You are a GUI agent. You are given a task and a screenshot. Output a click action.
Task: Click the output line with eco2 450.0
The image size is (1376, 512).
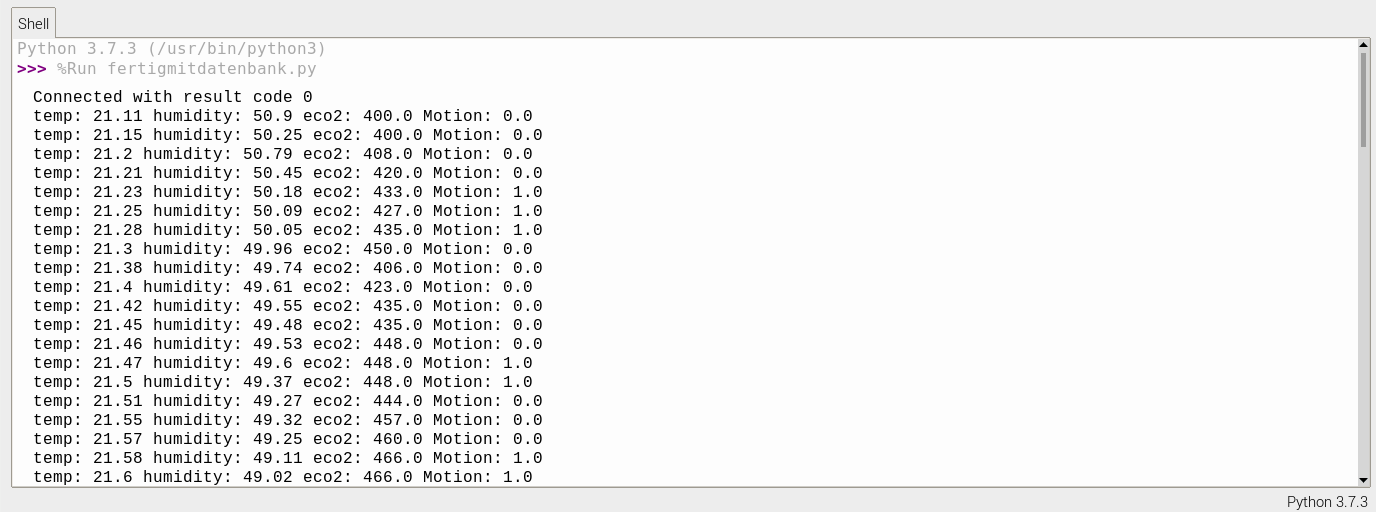(283, 249)
